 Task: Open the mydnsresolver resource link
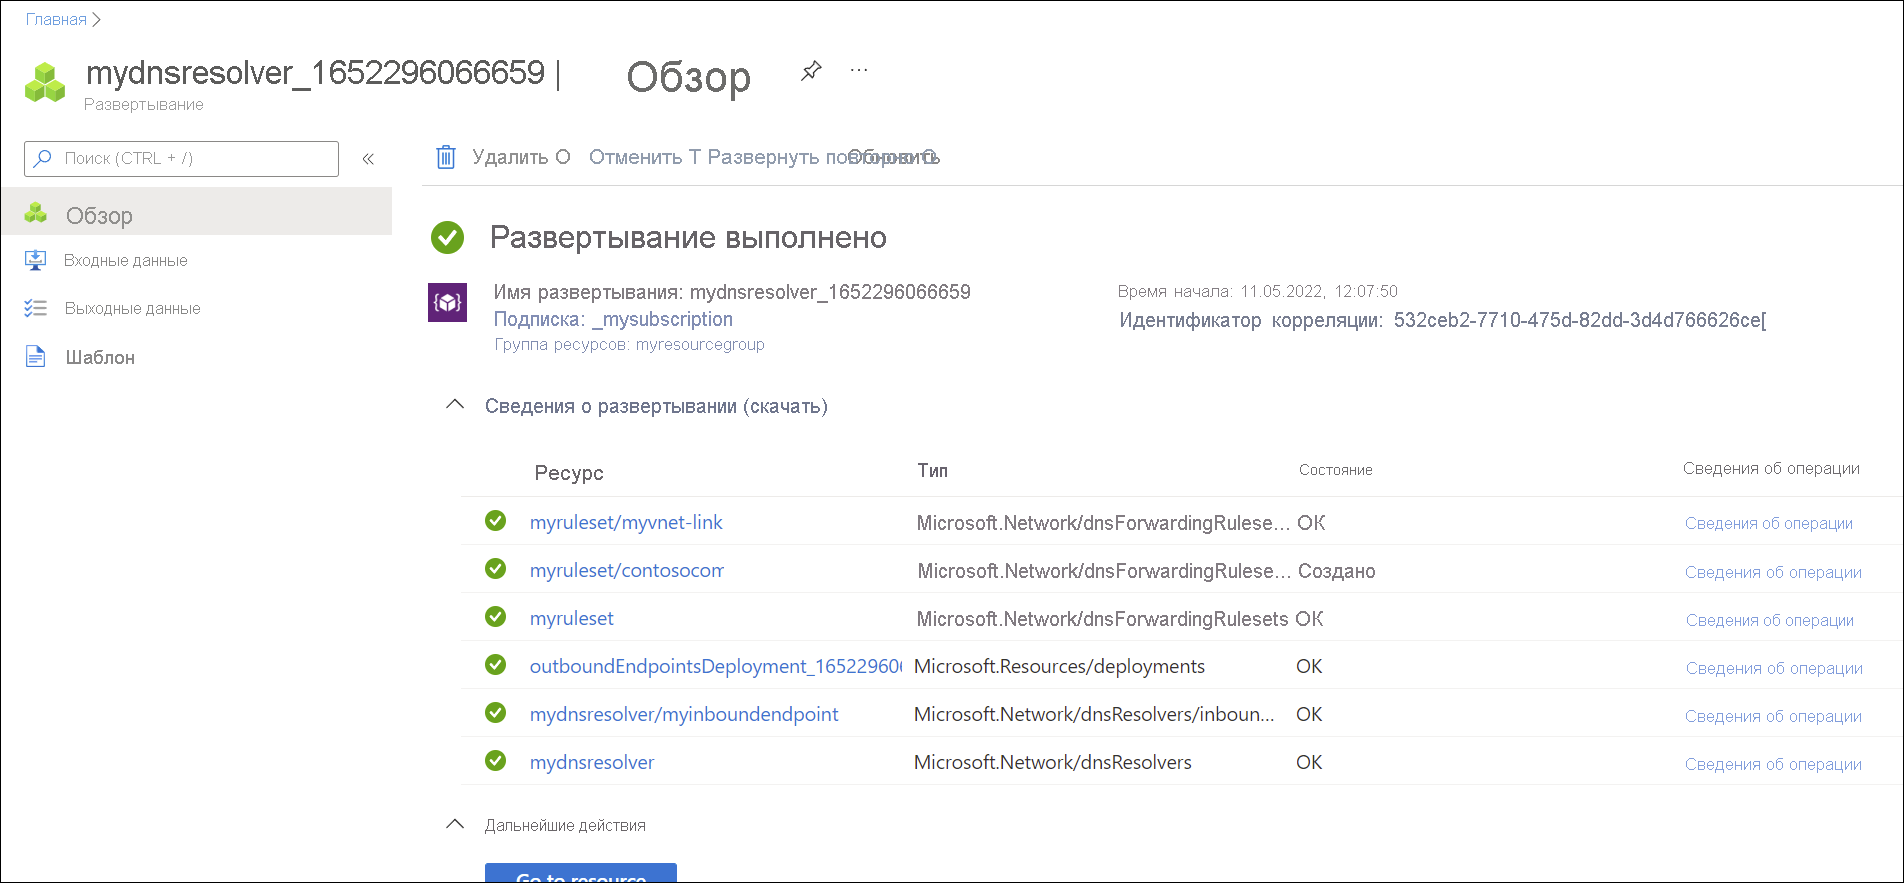[592, 762]
